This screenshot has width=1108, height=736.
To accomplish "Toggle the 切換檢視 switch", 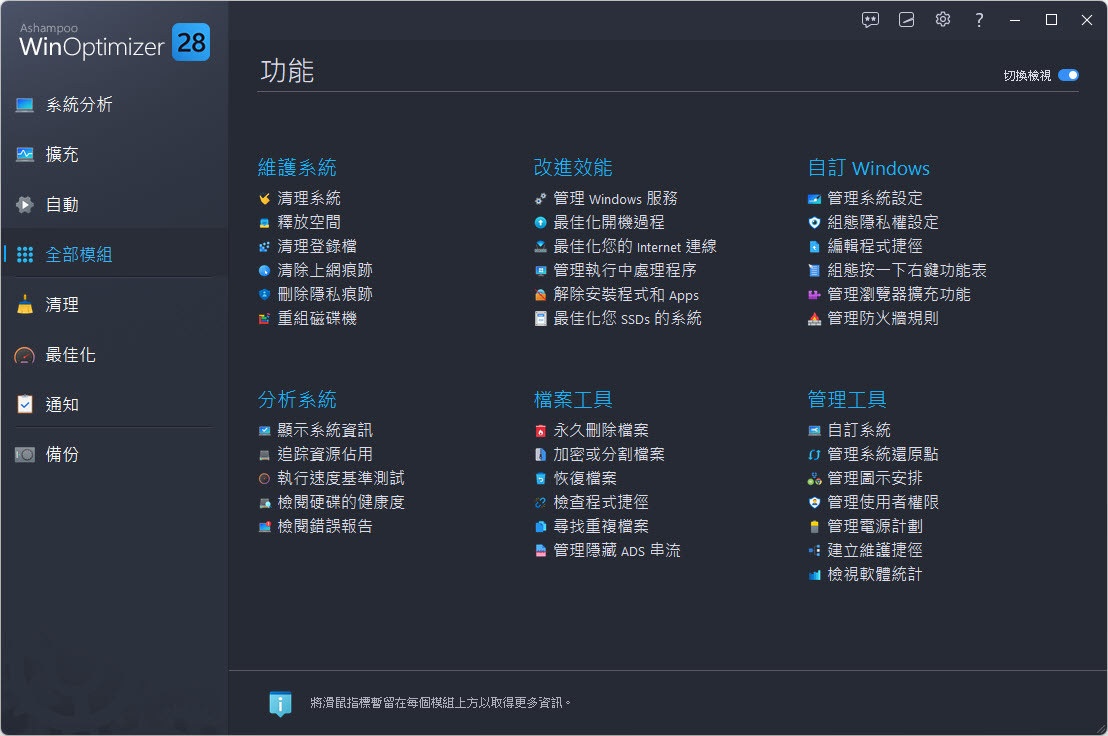I will click(1068, 75).
